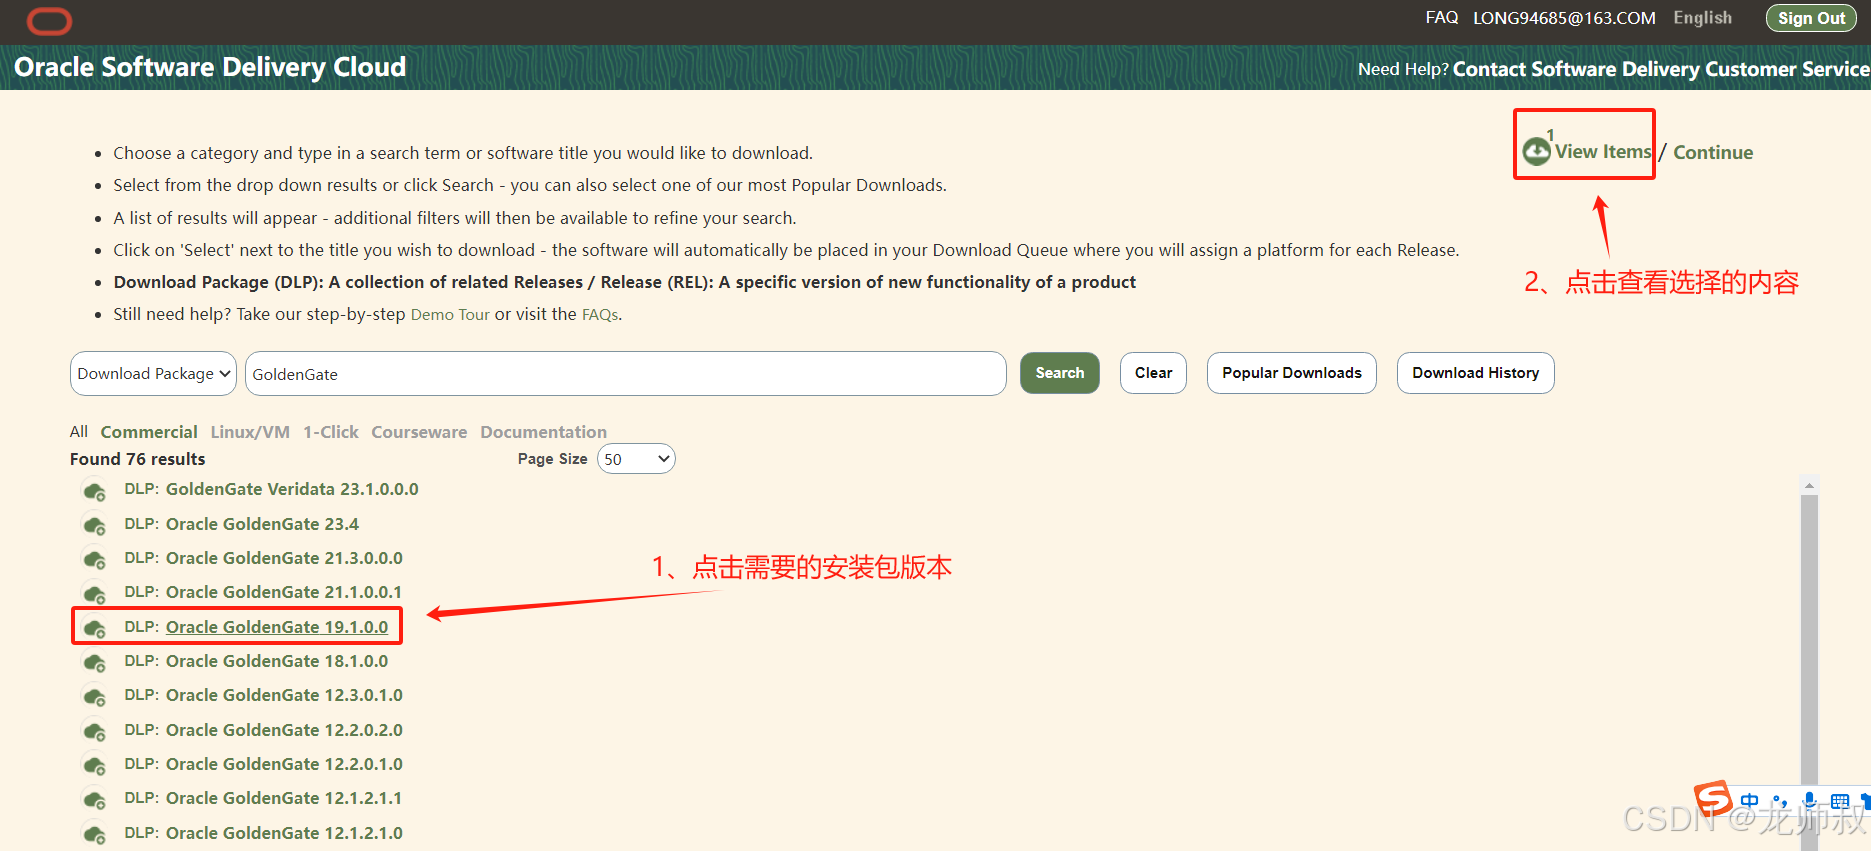The image size is (1871, 851).
Task: Open DLP: Oracle GoldenGate 21.1.0.0.1
Action: point(284,592)
